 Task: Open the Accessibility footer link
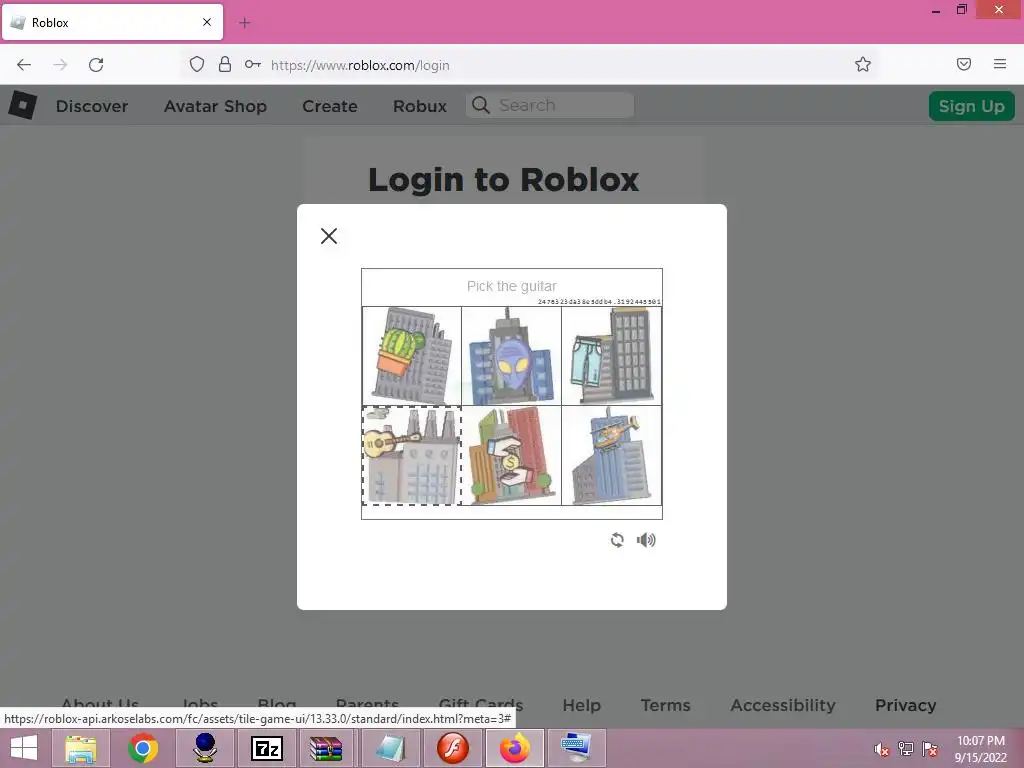(x=783, y=705)
